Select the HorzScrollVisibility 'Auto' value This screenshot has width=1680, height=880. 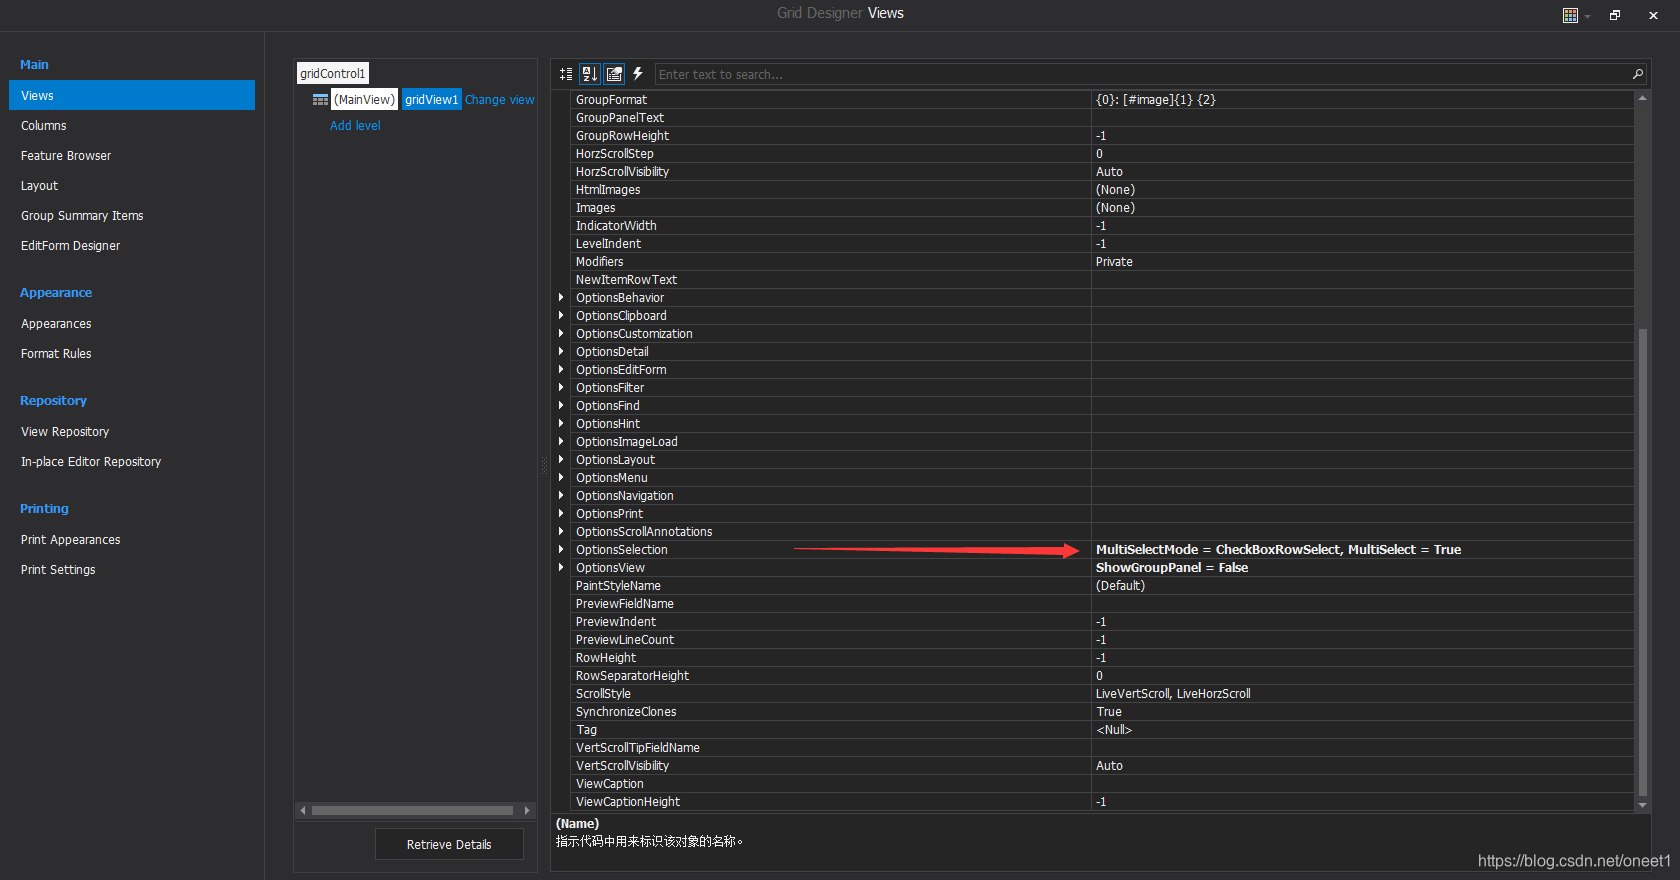tap(1362, 172)
